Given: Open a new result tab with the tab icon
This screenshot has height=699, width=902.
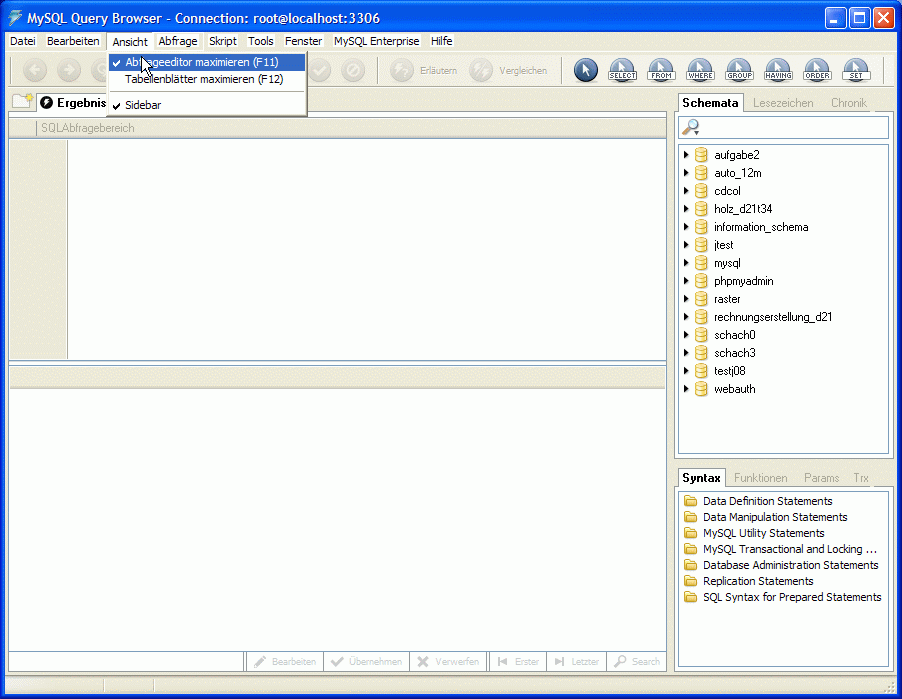Looking at the screenshot, I should pyautogui.click(x=22, y=102).
